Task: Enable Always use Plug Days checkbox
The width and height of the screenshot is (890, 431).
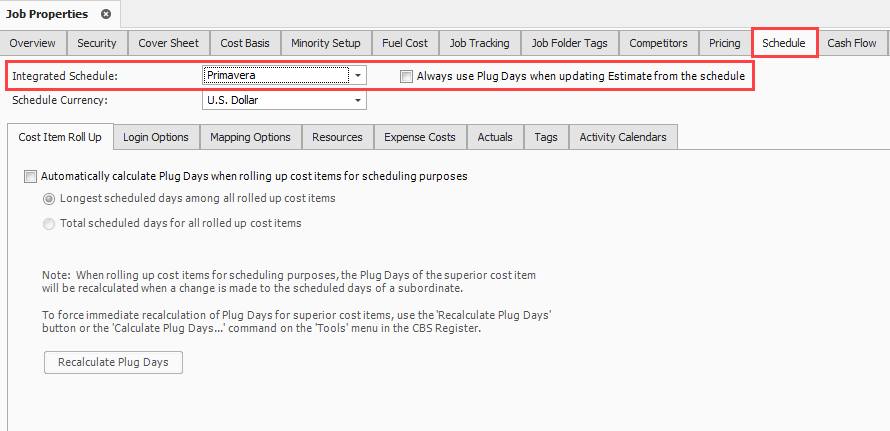Action: click(406, 76)
